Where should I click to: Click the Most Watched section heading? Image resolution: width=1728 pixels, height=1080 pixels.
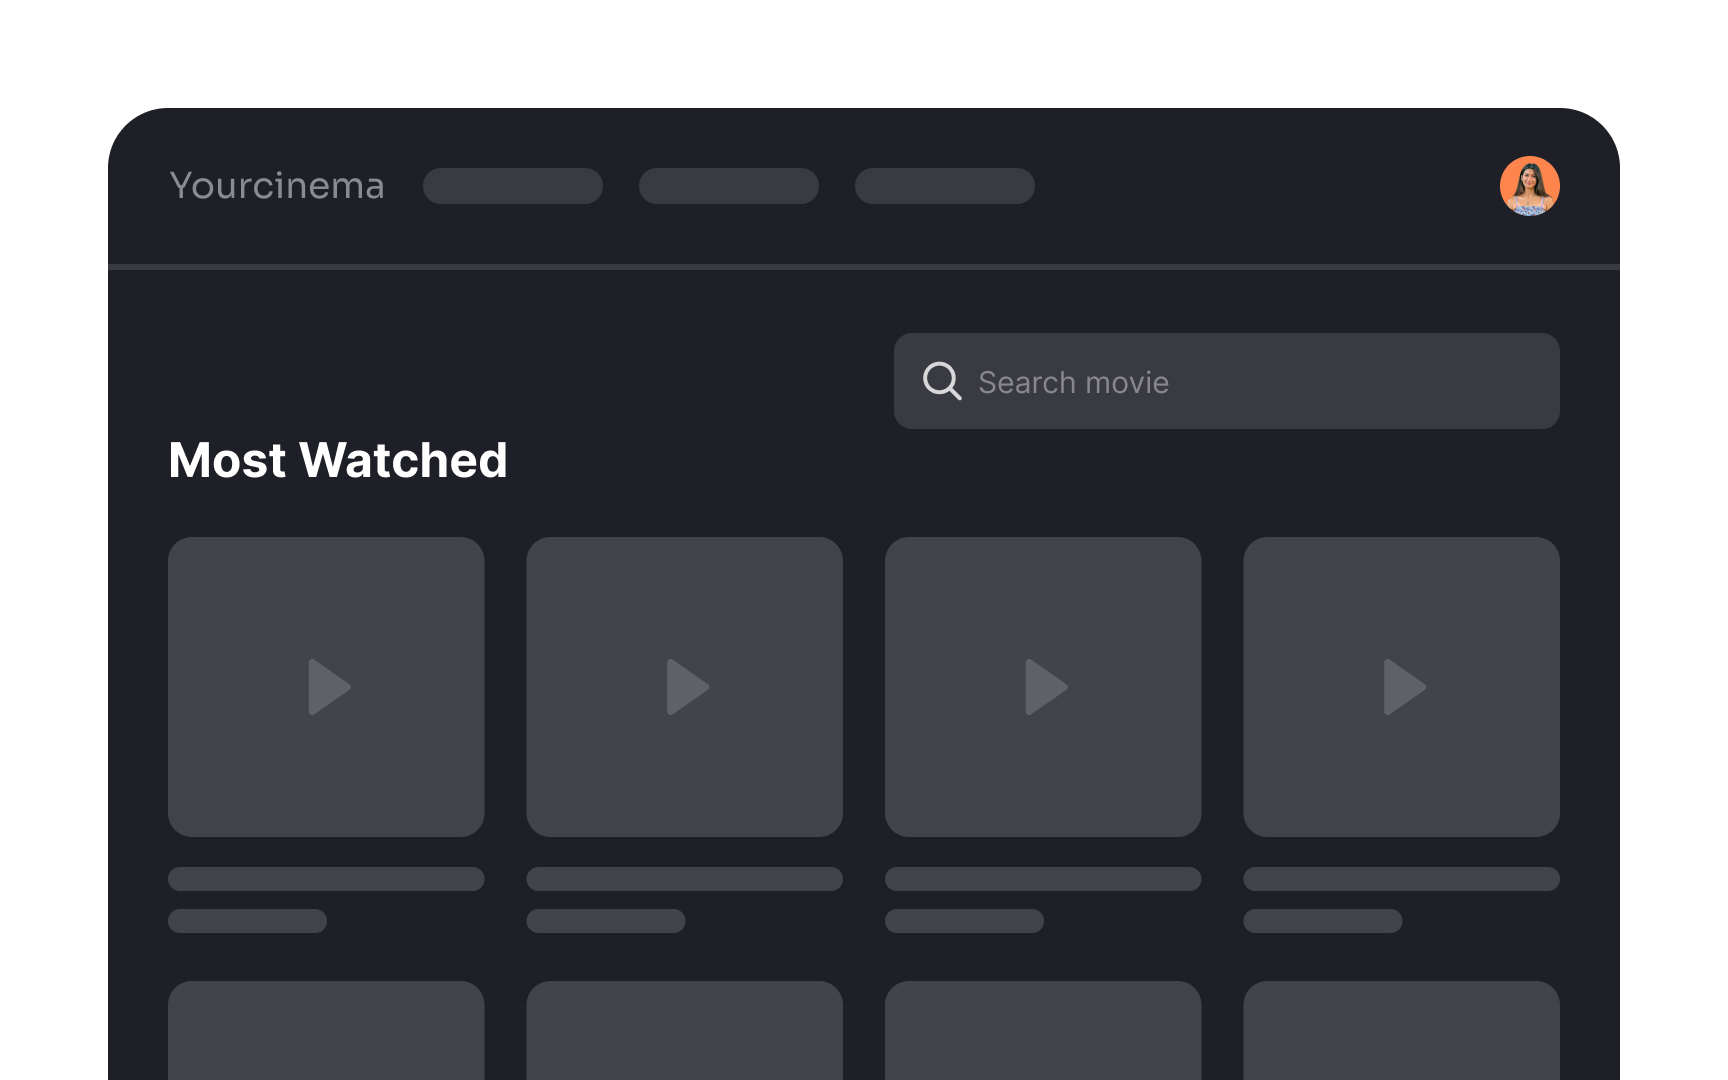click(x=338, y=460)
